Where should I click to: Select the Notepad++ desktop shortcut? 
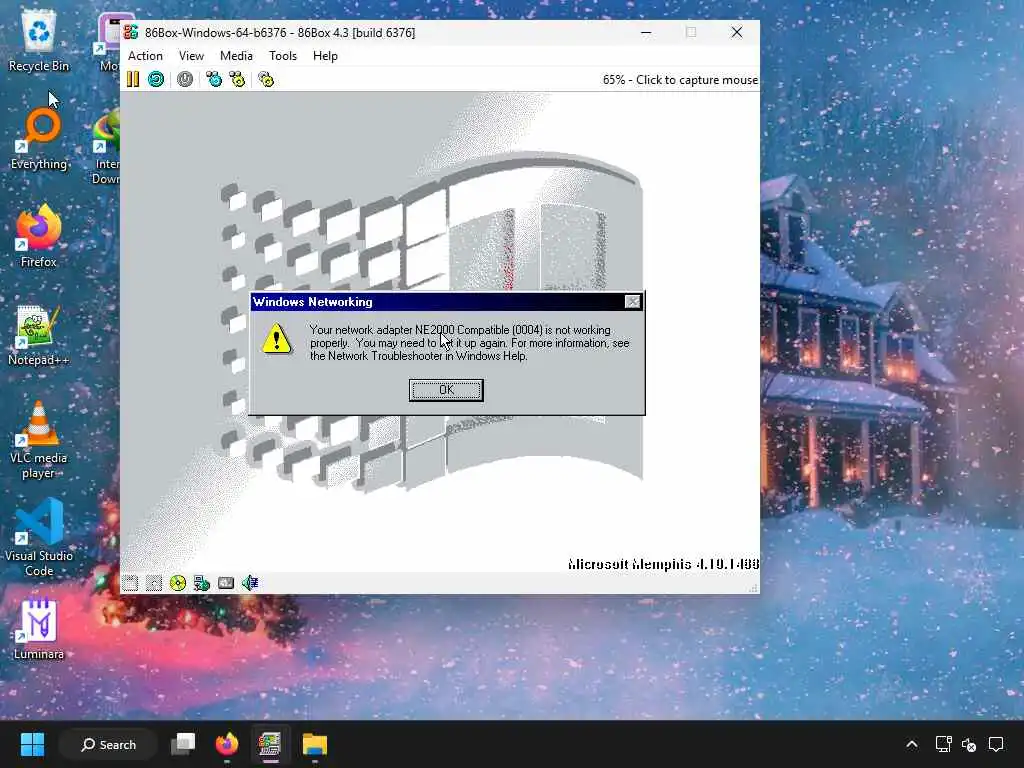pyautogui.click(x=39, y=335)
